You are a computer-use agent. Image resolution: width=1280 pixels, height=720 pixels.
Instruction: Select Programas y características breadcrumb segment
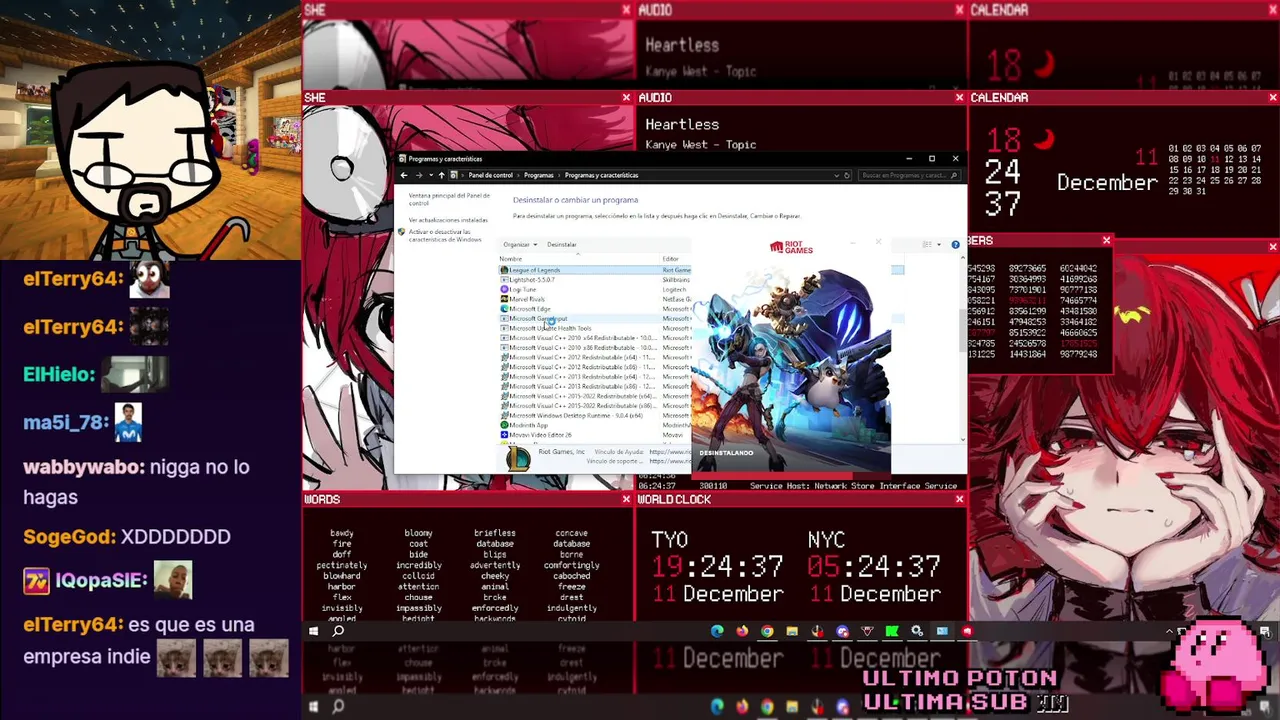pos(601,175)
